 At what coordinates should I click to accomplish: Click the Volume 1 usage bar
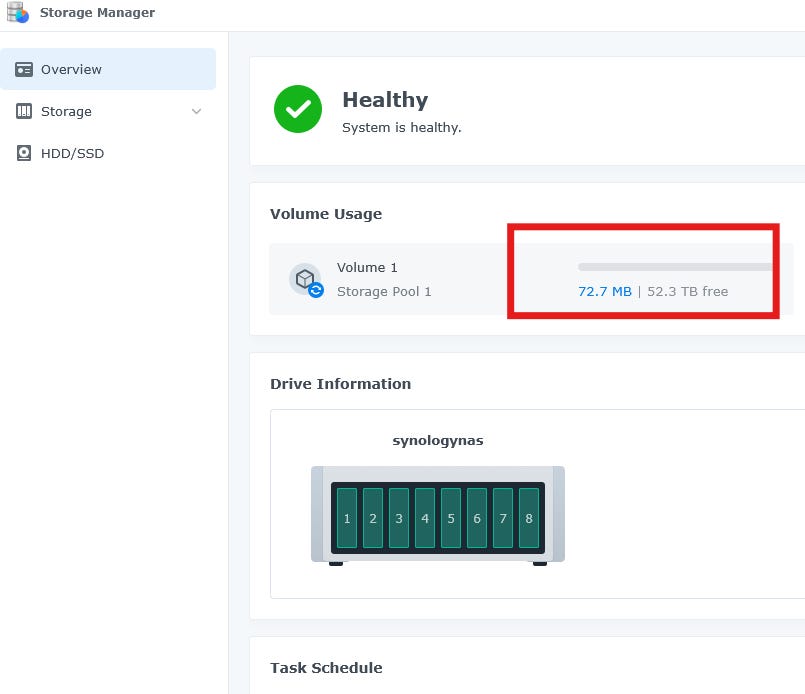coord(675,267)
